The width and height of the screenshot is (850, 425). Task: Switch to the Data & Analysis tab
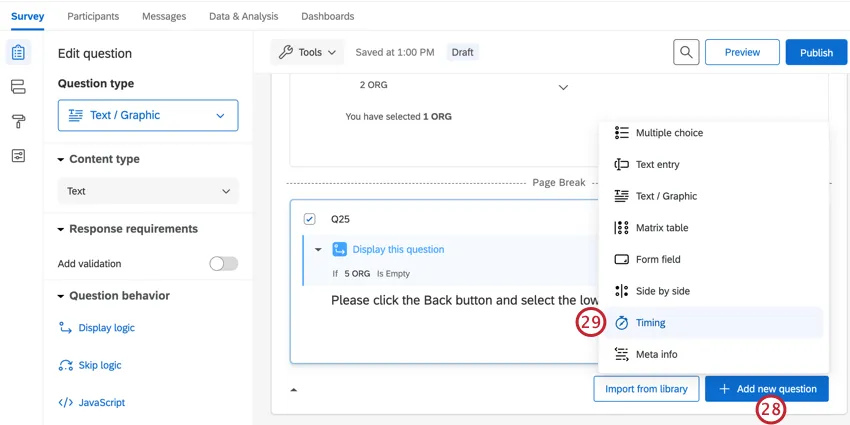pos(243,16)
